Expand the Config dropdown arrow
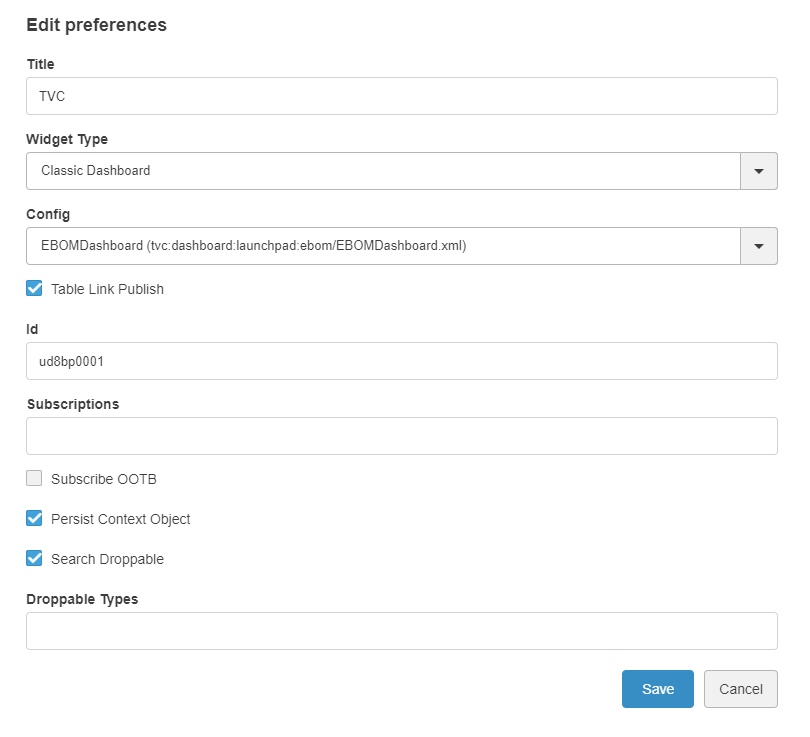Viewport: 810px width, 737px height. pyautogui.click(x=758, y=246)
